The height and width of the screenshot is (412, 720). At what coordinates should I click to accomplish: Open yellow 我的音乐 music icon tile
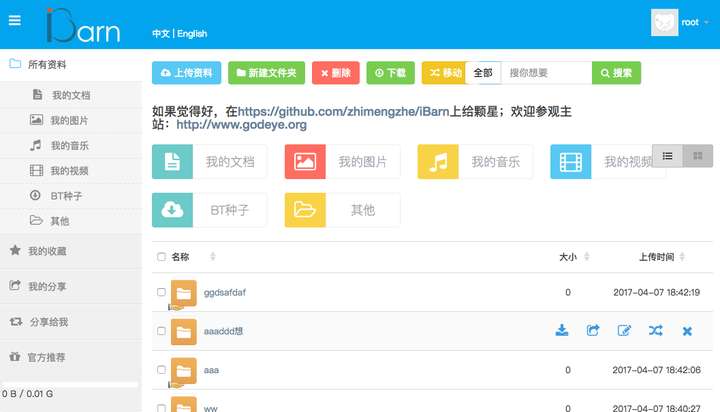pyautogui.click(x=438, y=162)
